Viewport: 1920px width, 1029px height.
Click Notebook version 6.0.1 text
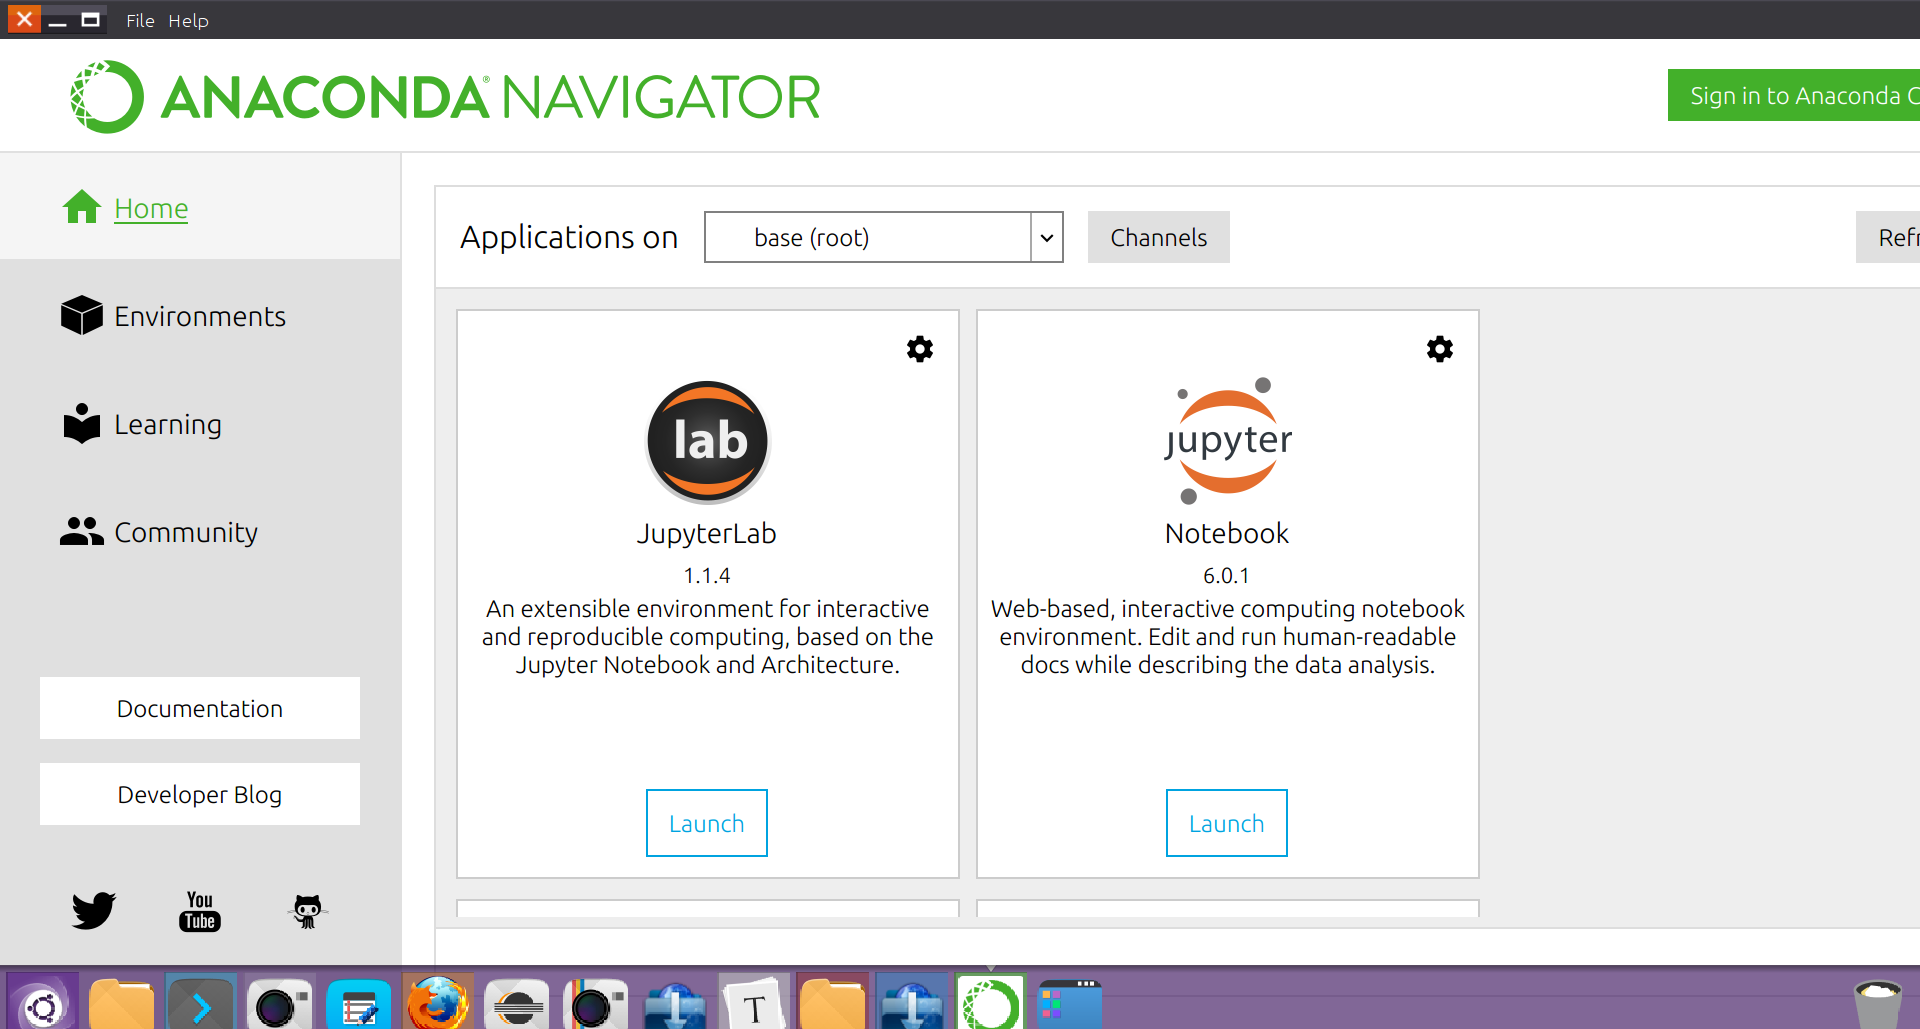(1227, 576)
